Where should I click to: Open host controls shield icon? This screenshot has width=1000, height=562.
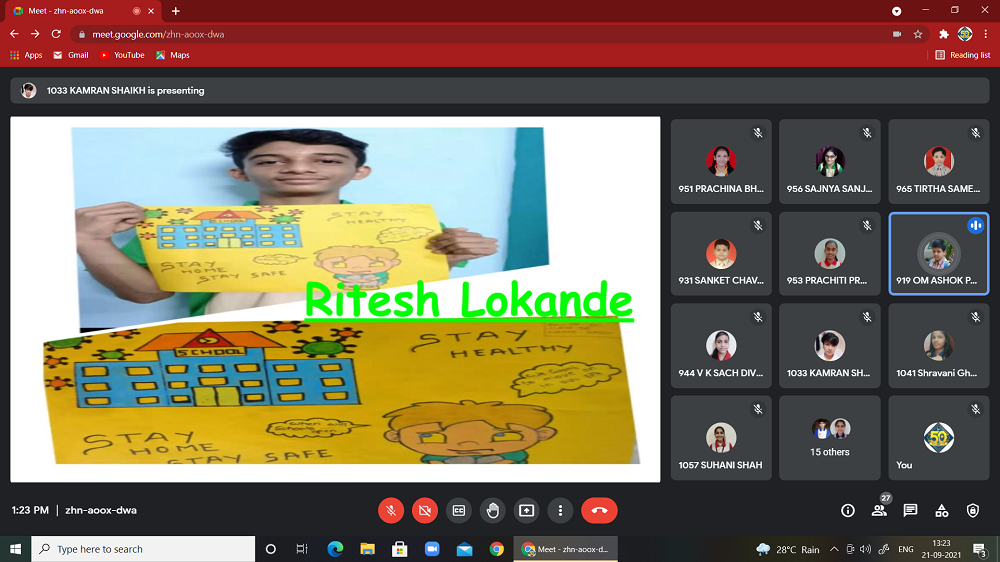coord(973,510)
